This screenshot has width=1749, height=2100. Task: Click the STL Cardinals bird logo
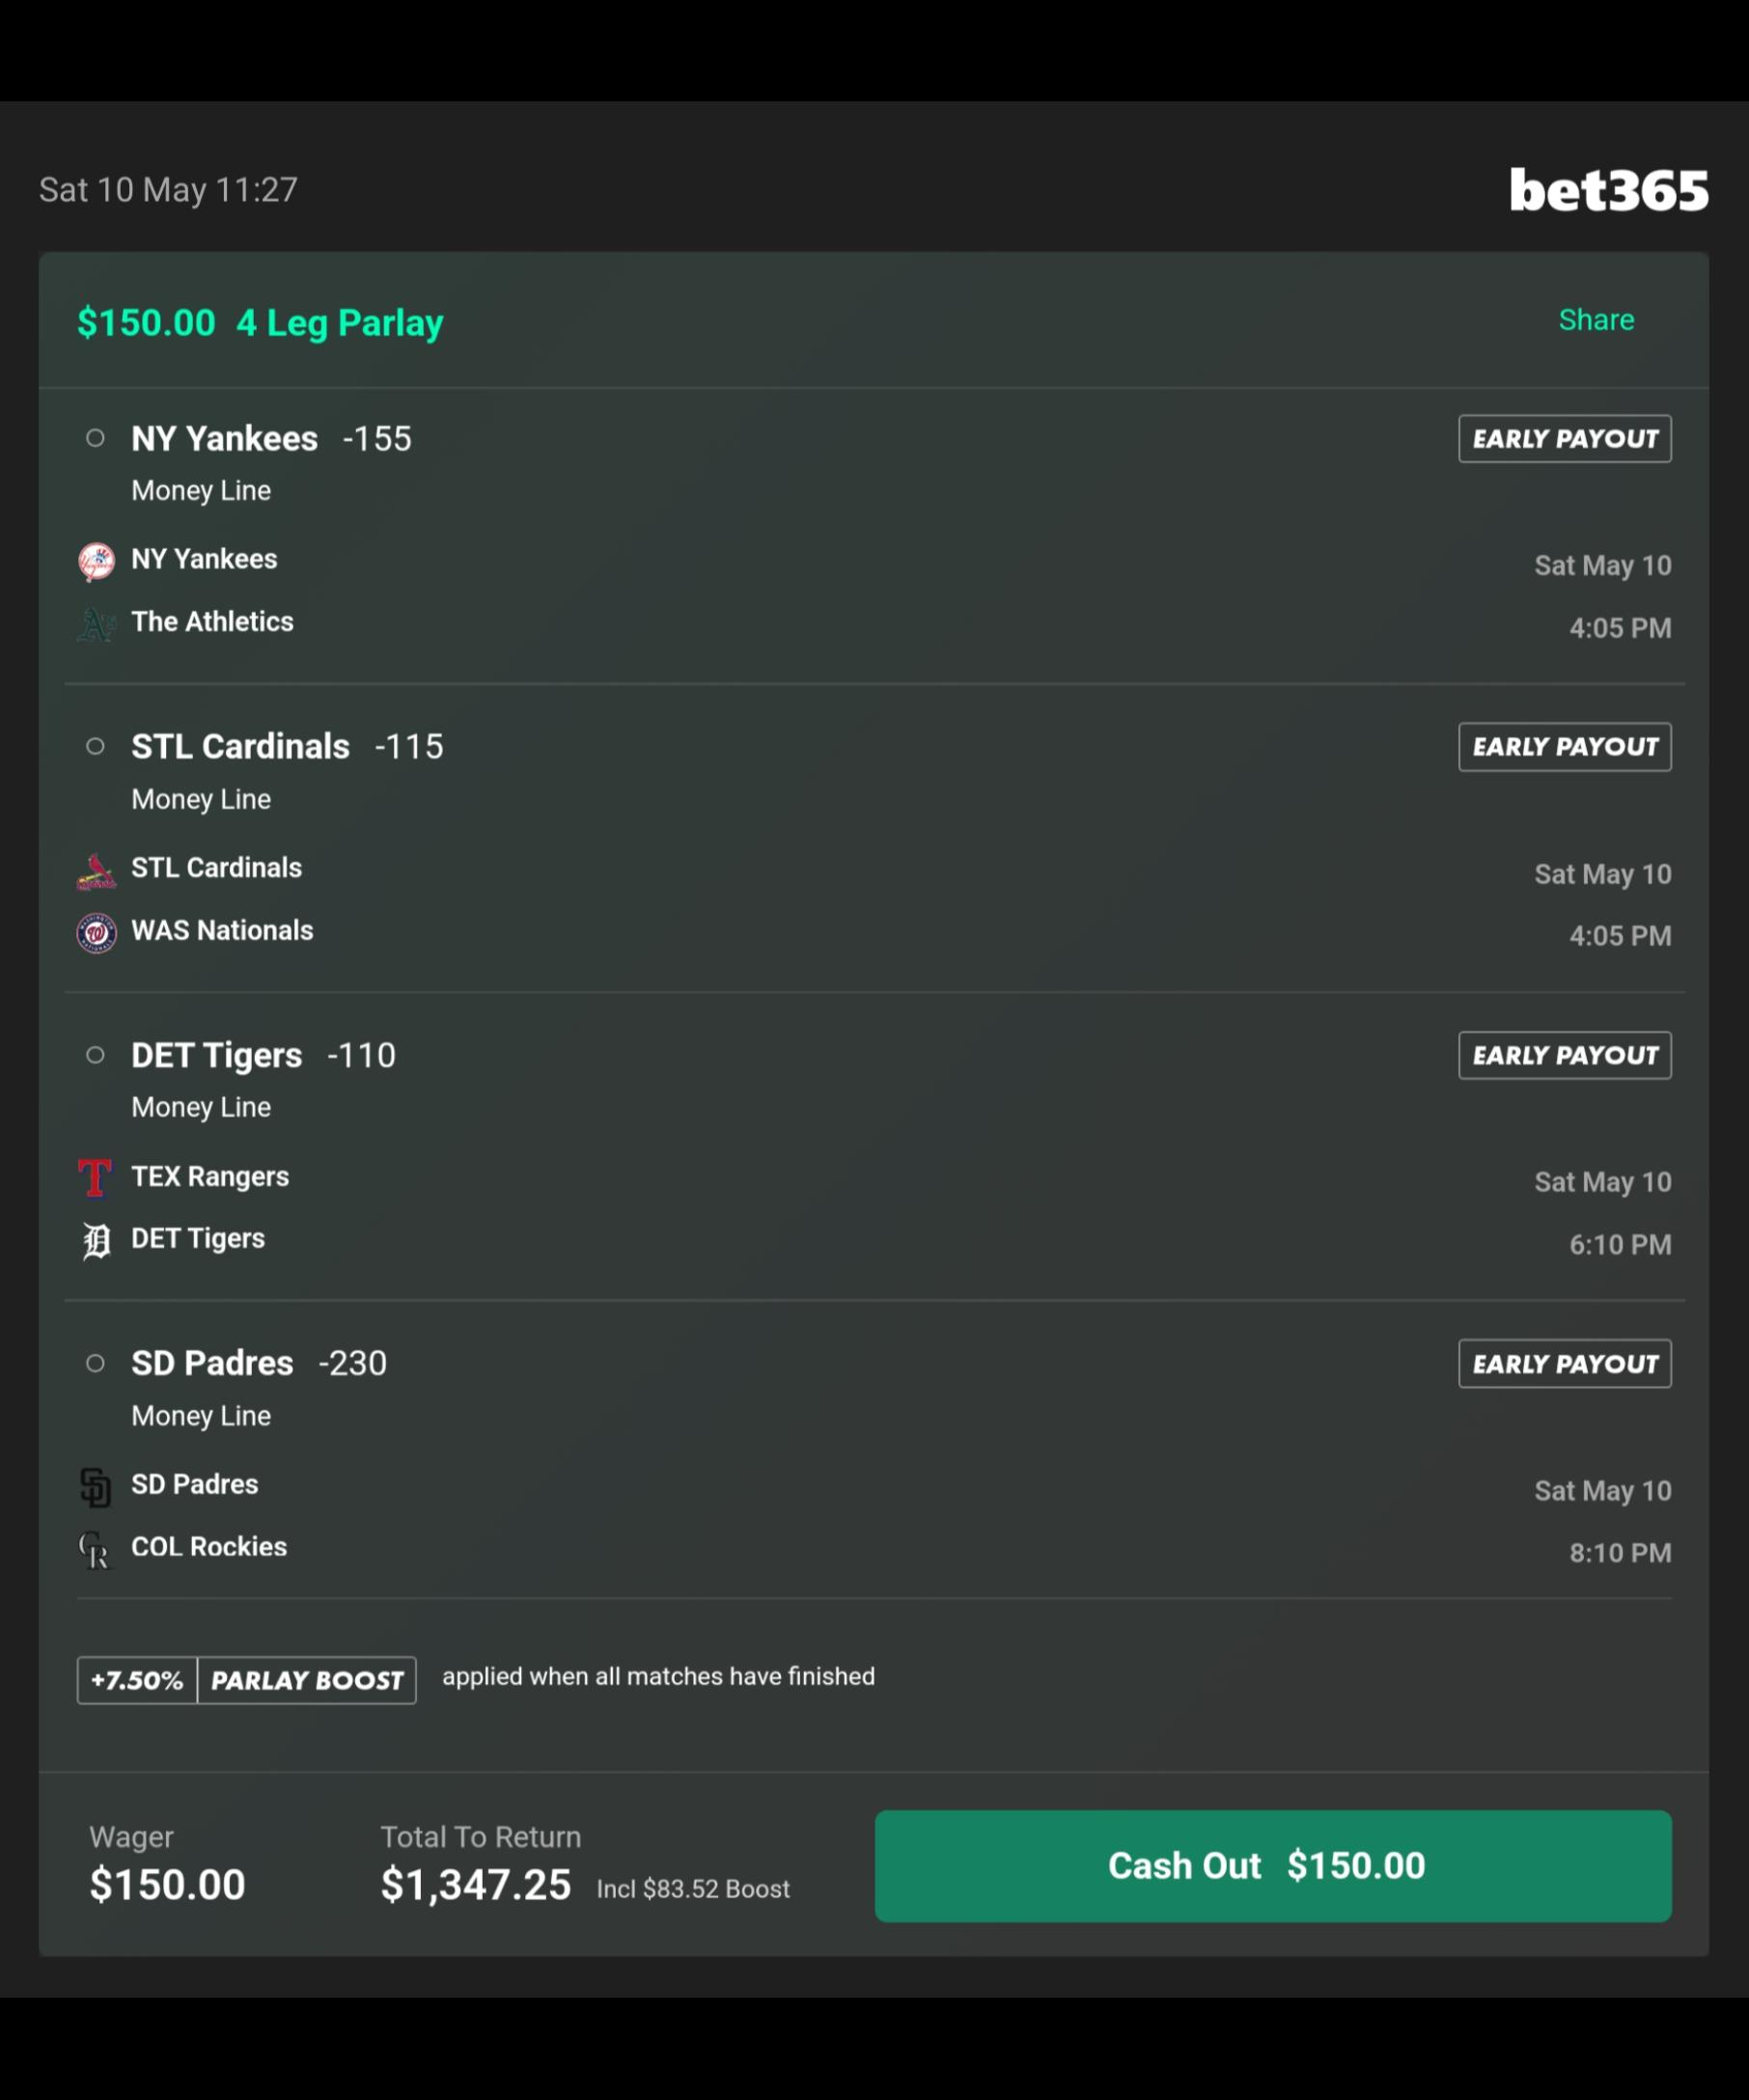pyautogui.click(x=96, y=871)
